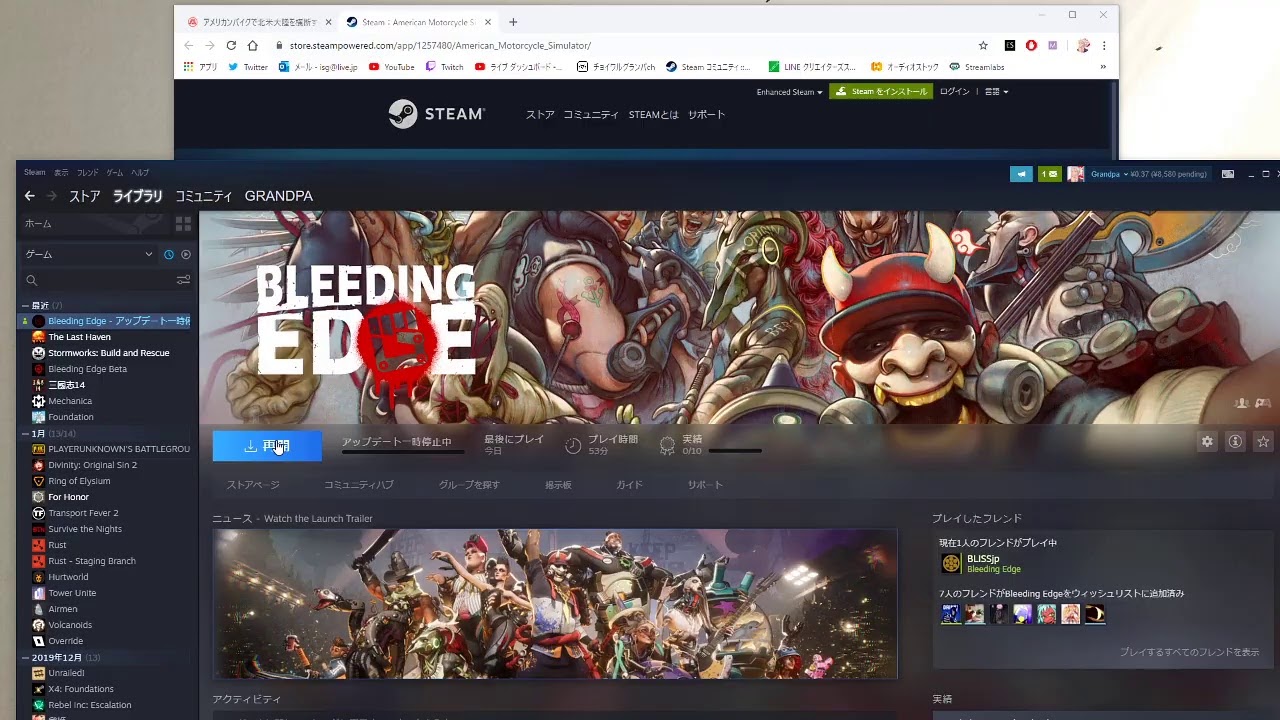Open the Launch Trailer news thumbnail
1280x720 pixels.
pyautogui.click(x=555, y=604)
